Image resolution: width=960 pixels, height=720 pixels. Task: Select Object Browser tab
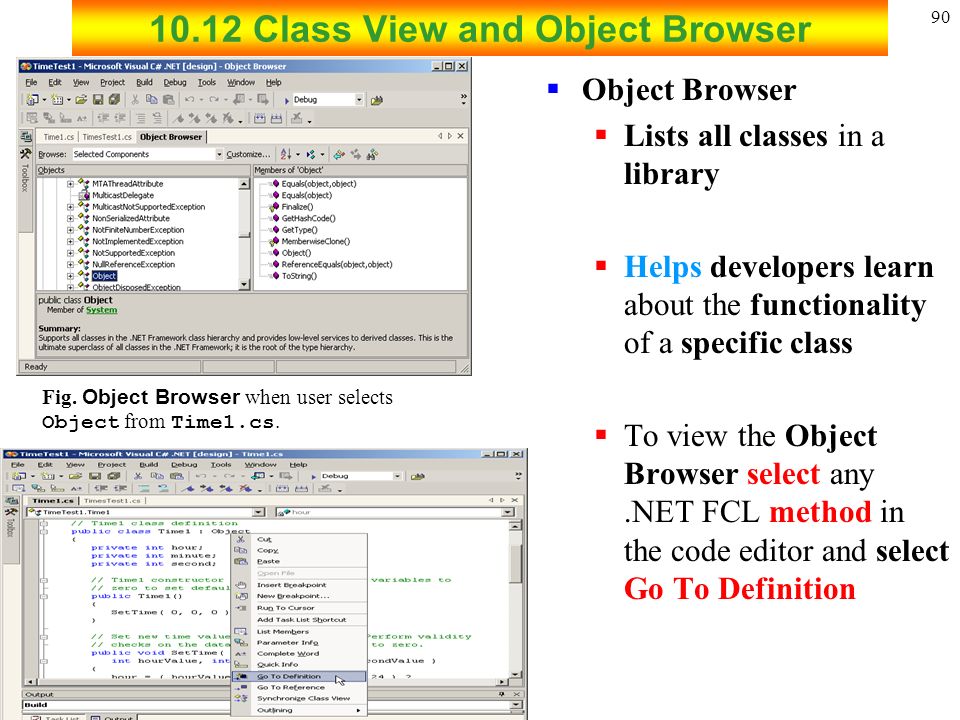click(x=171, y=137)
